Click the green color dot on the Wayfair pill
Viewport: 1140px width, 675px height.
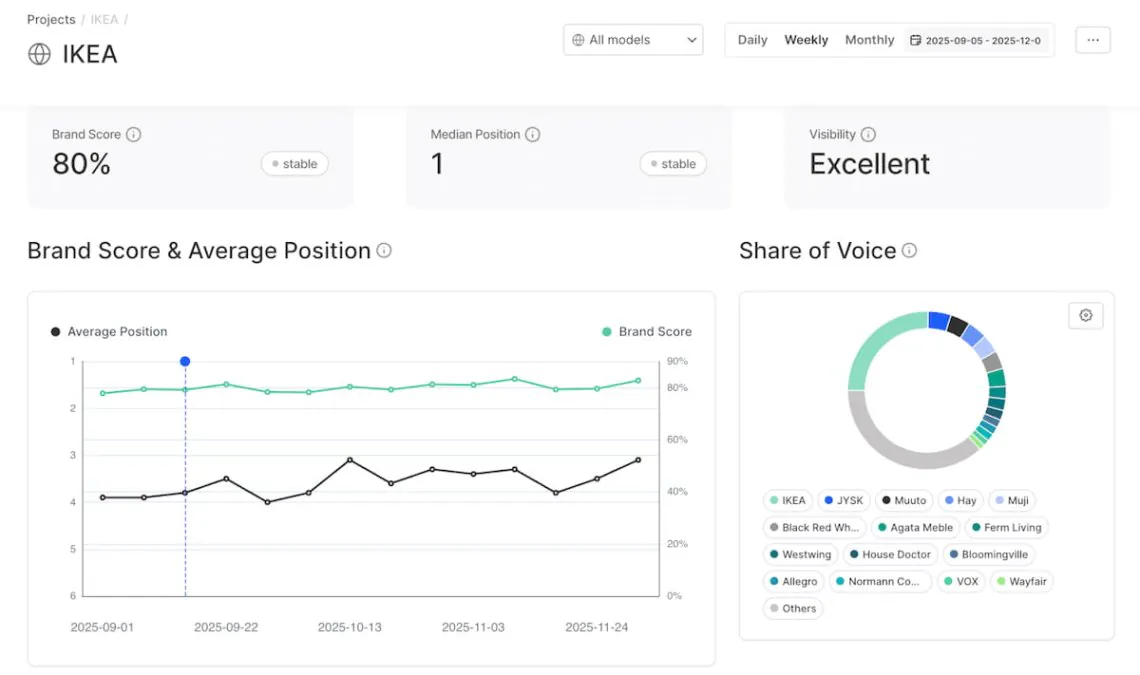[x=1000, y=581]
